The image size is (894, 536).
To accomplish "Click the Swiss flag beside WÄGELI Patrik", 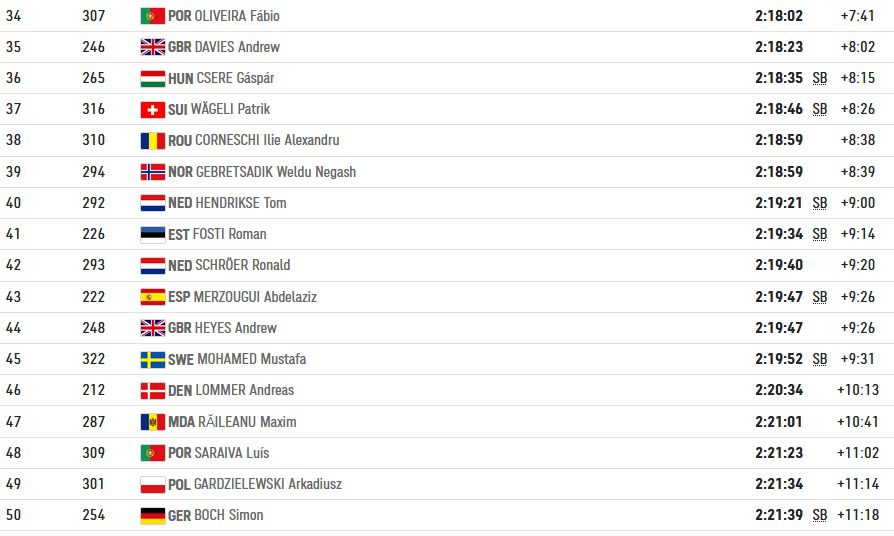I will (x=153, y=109).
